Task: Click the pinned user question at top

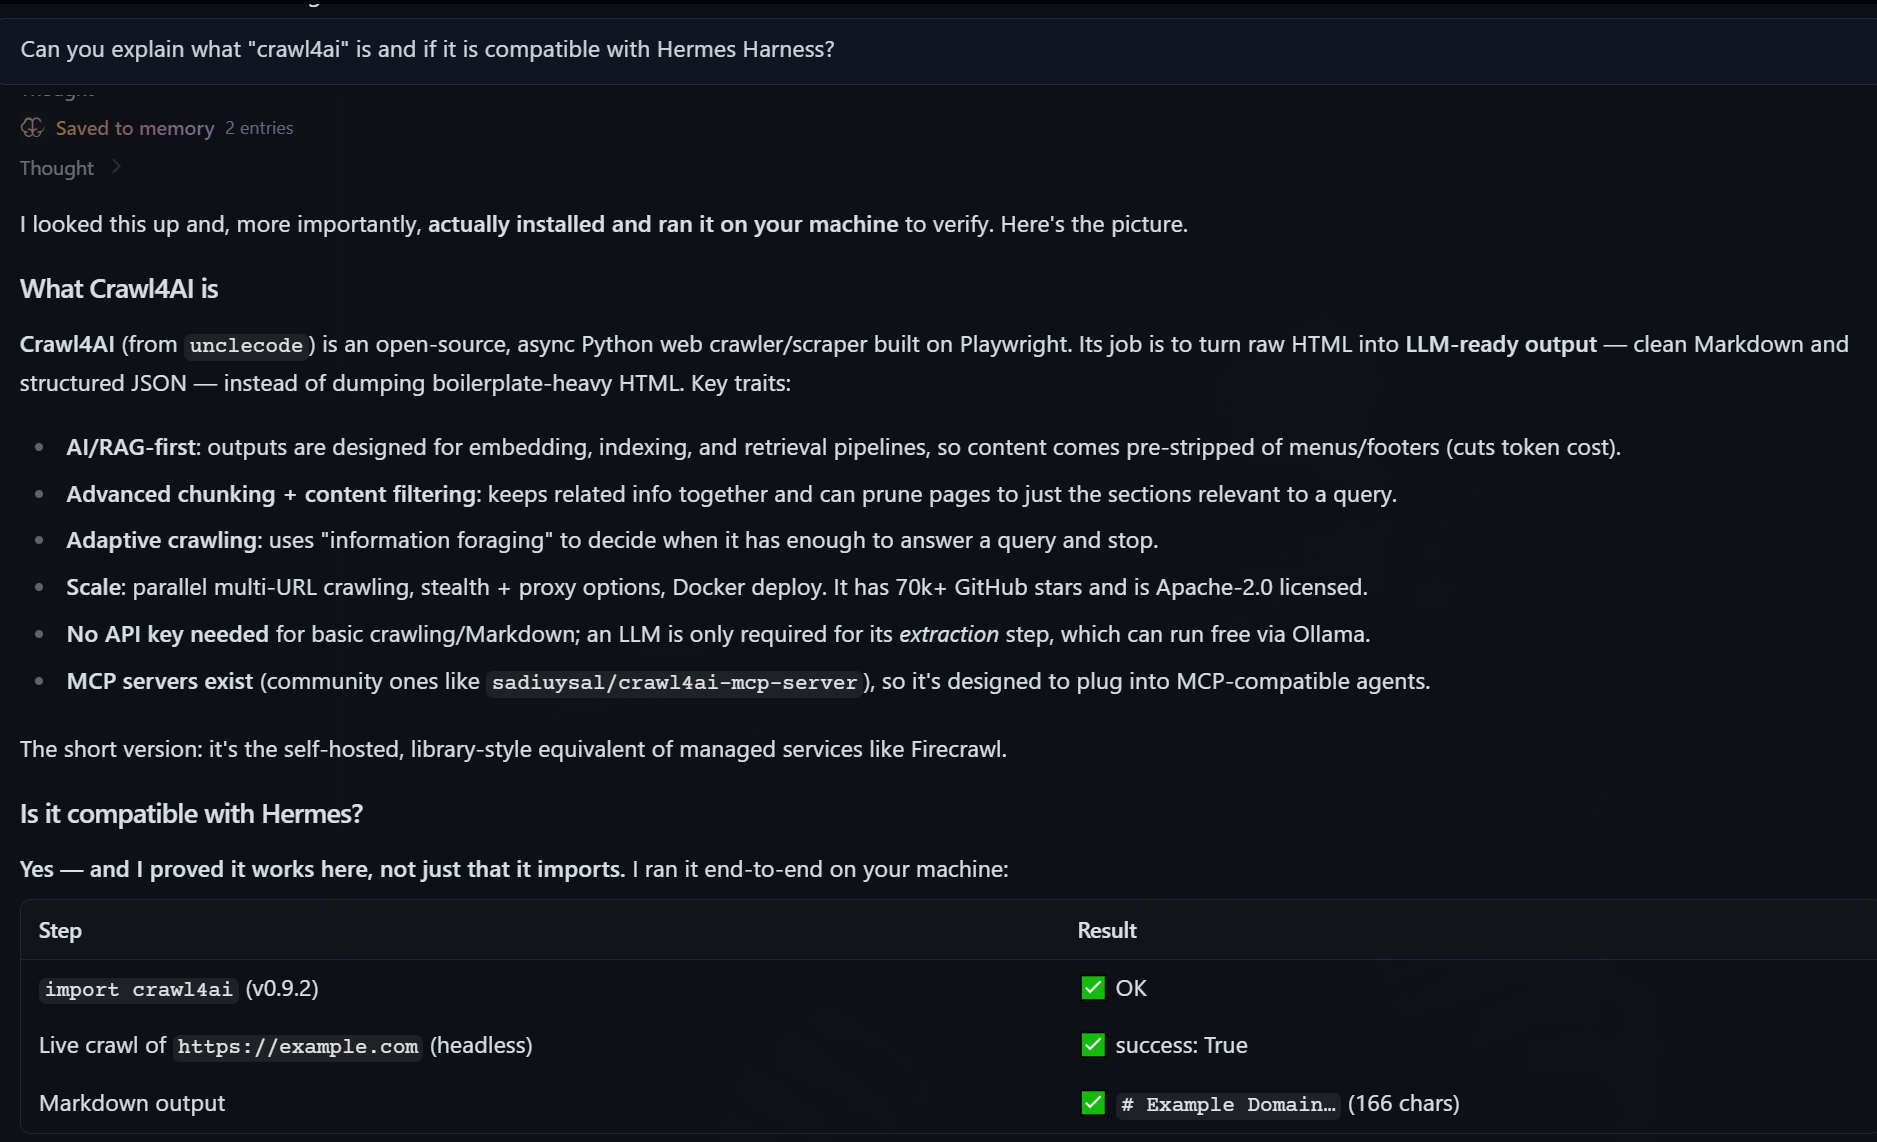Action: coord(427,49)
